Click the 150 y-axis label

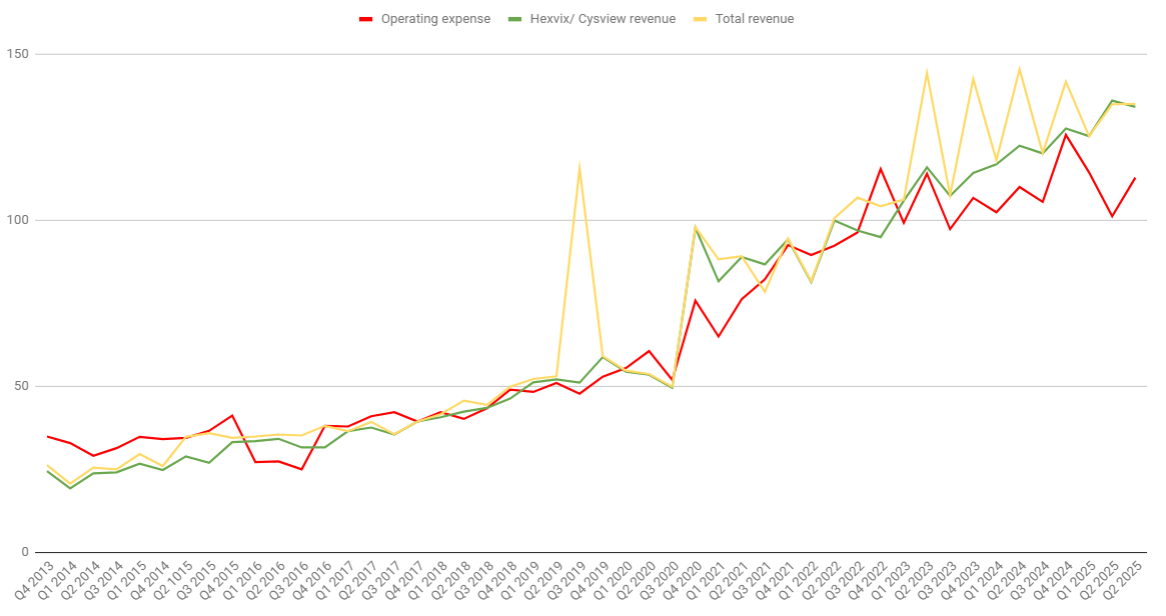17,54
